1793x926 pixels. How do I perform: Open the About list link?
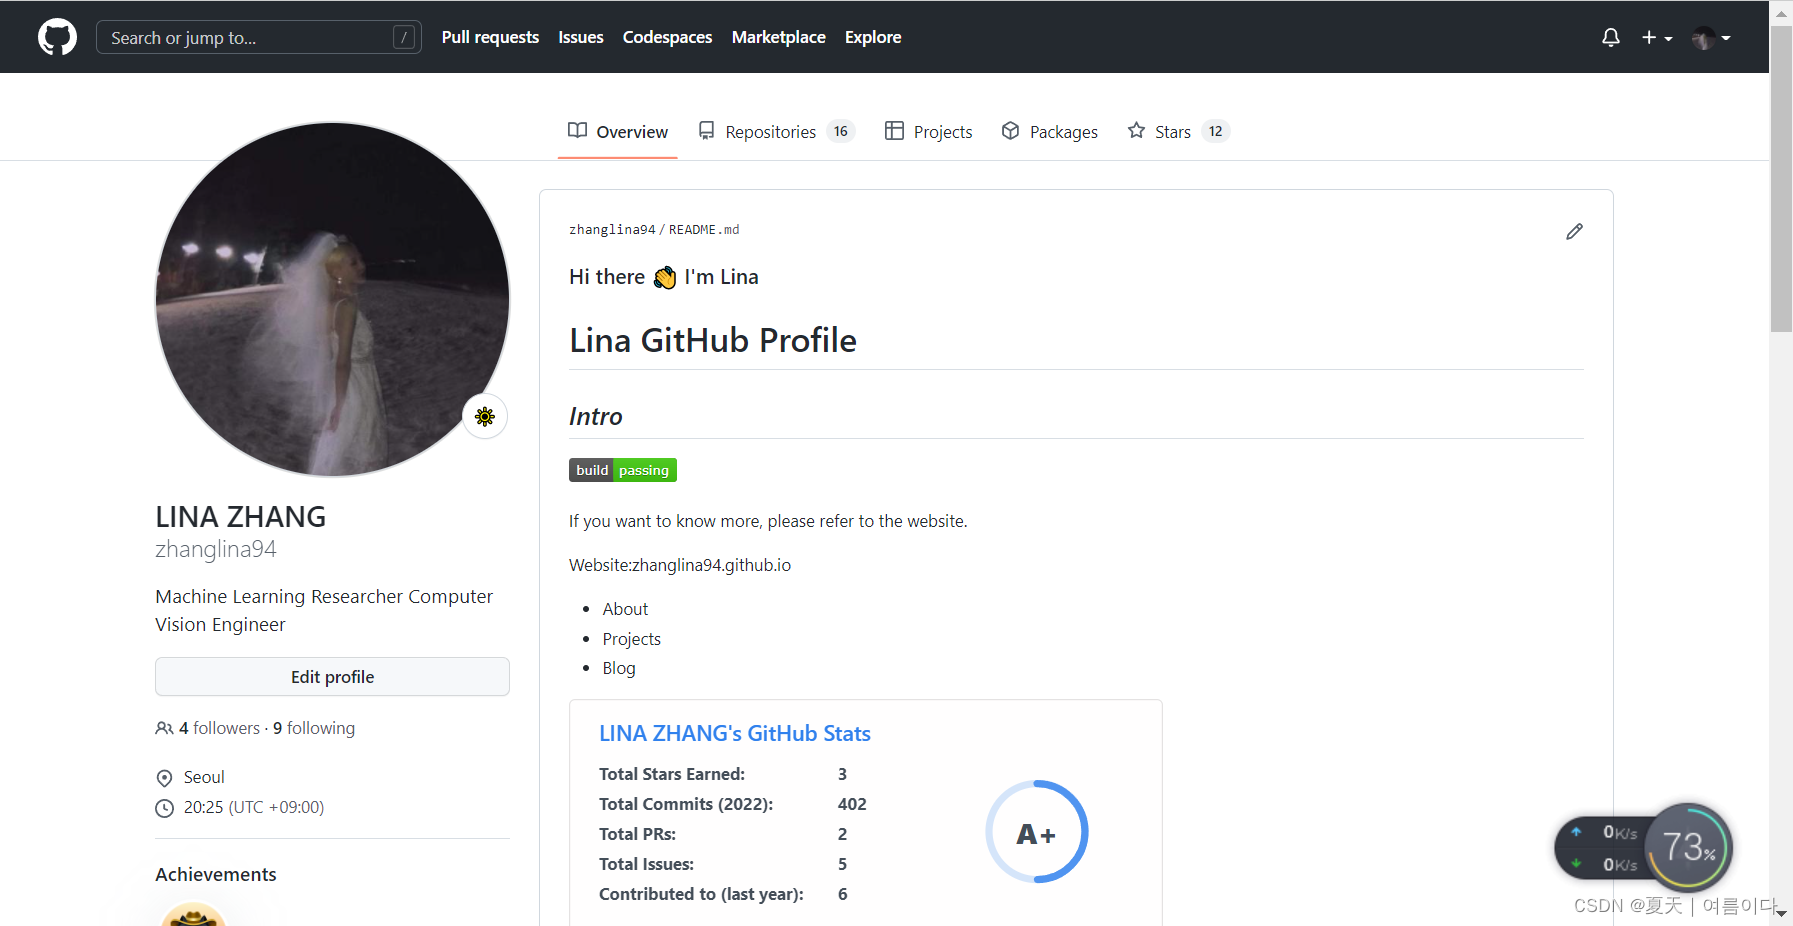pos(625,609)
